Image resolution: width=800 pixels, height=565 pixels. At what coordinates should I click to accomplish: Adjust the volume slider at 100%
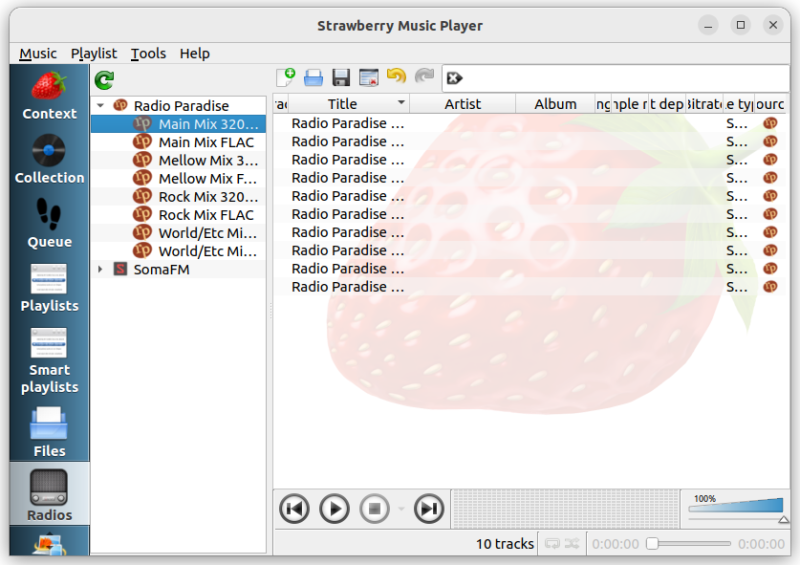pos(736,509)
